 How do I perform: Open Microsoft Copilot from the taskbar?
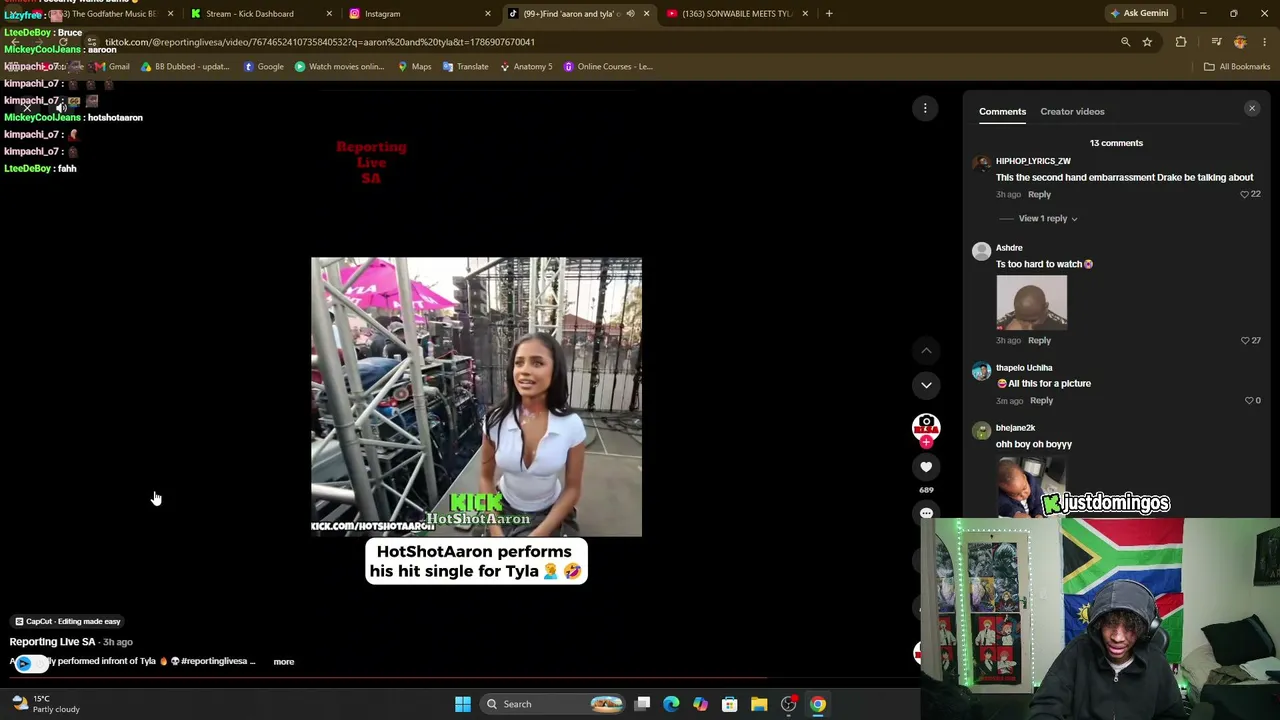[700, 704]
